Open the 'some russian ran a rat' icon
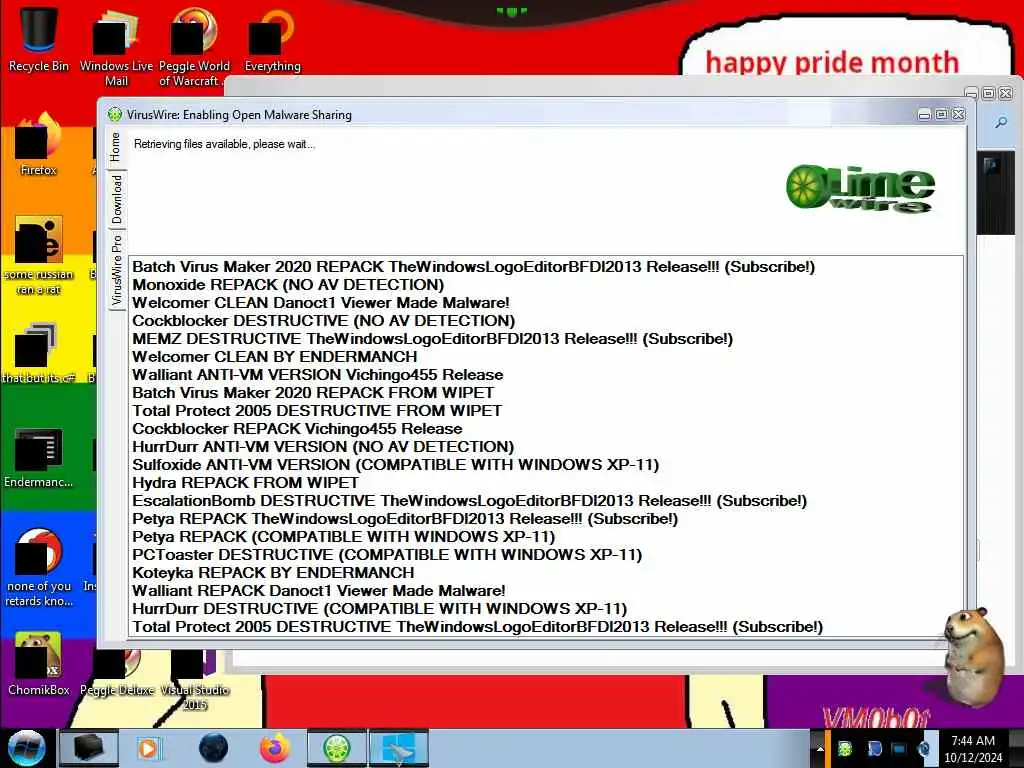Screen dimensions: 1024x768 39,255
